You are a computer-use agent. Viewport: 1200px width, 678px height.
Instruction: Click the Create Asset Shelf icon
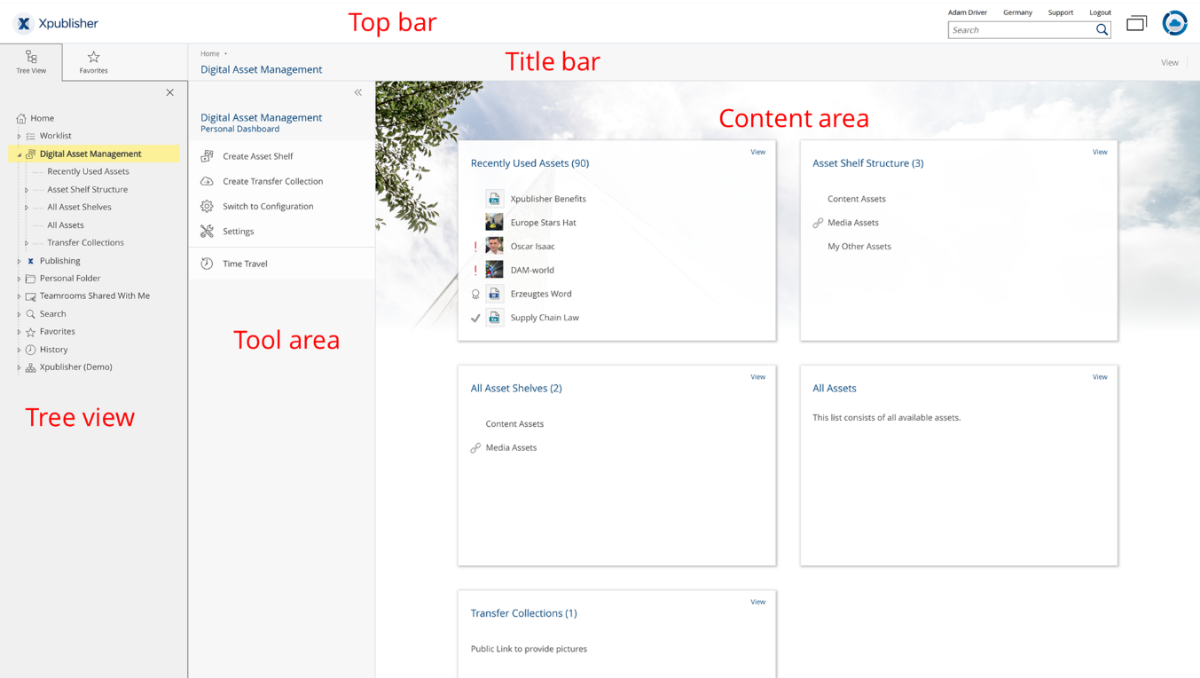(207, 156)
